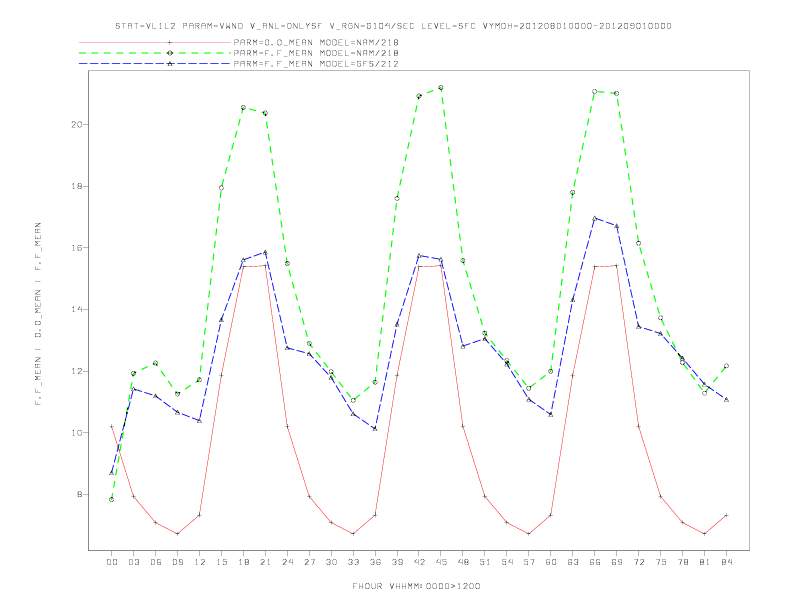Viewport: 792px width, 612px height.
Task: Click x-axis tick label 21
Action: pyautogui.click(x=265, y=562)
